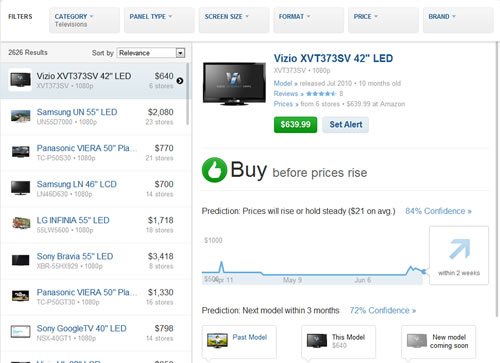This screenshot has width=500, height=363.
Task: Open the Category filter dropdown
Action: click(x=84, y=20)
